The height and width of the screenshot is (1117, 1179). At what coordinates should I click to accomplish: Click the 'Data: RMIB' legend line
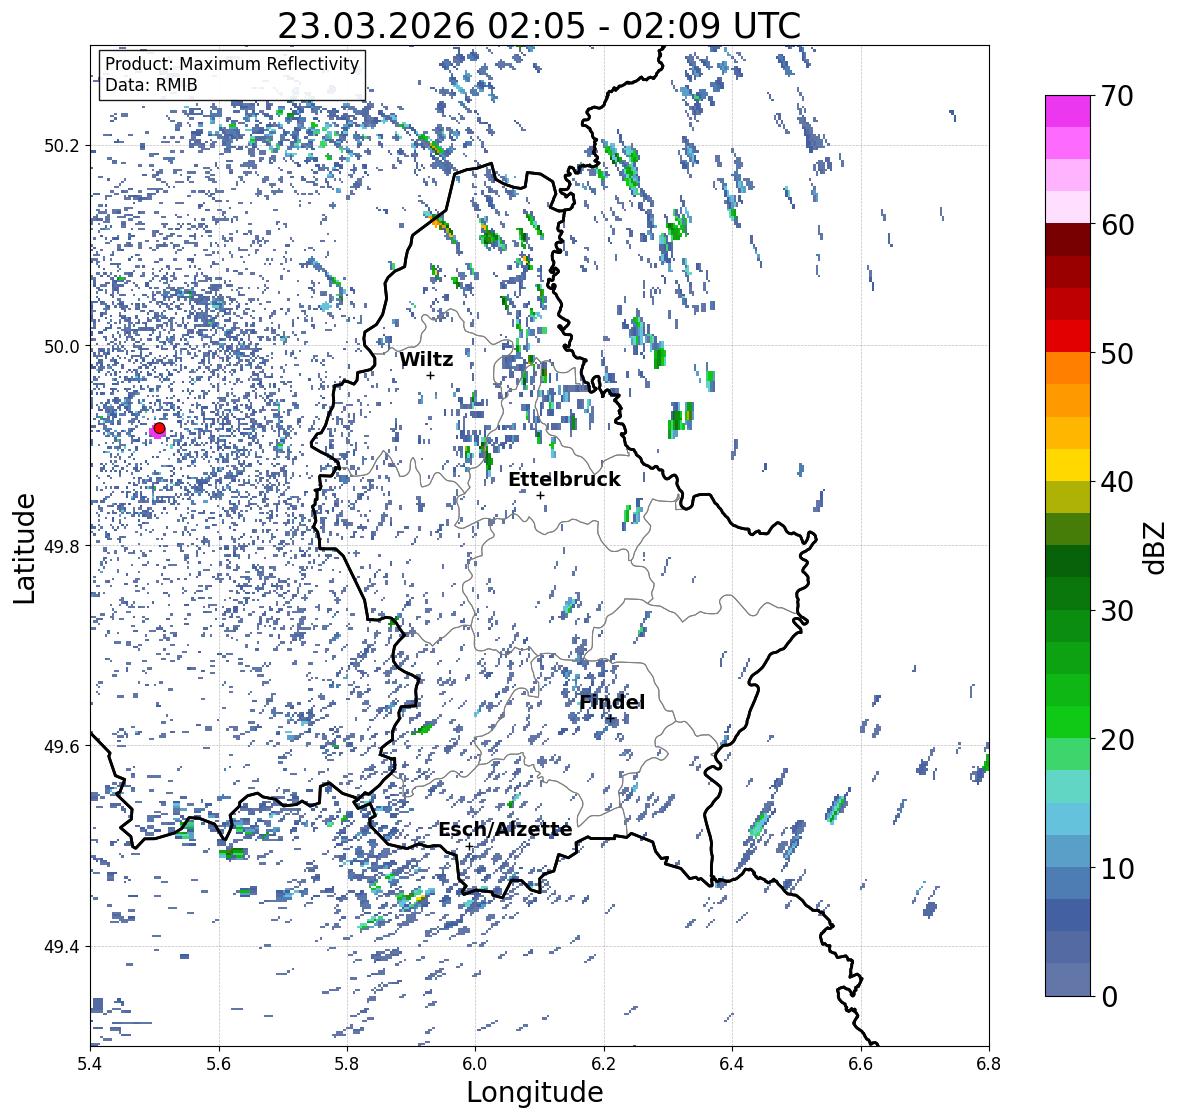(x=151, y=85)
